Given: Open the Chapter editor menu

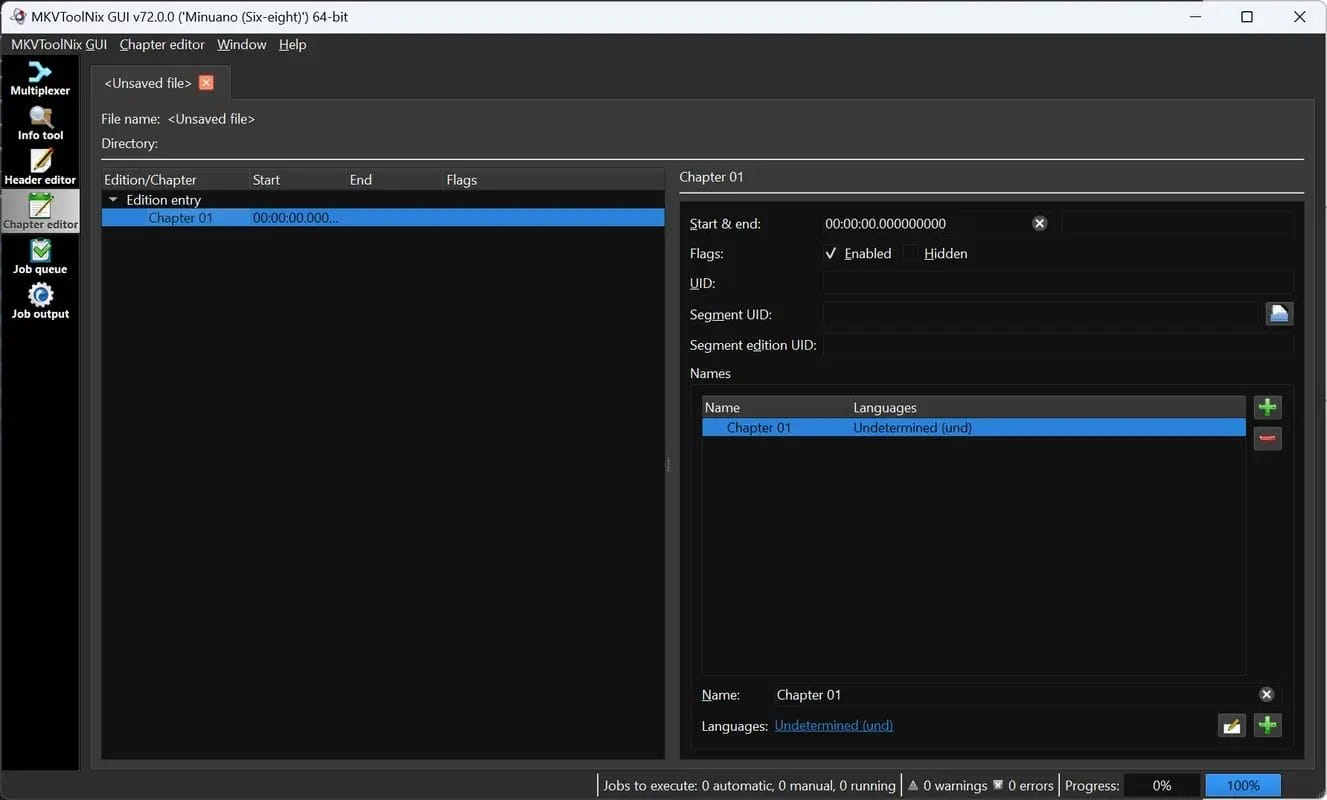Looking at the screenshot, I should point(161,45).
